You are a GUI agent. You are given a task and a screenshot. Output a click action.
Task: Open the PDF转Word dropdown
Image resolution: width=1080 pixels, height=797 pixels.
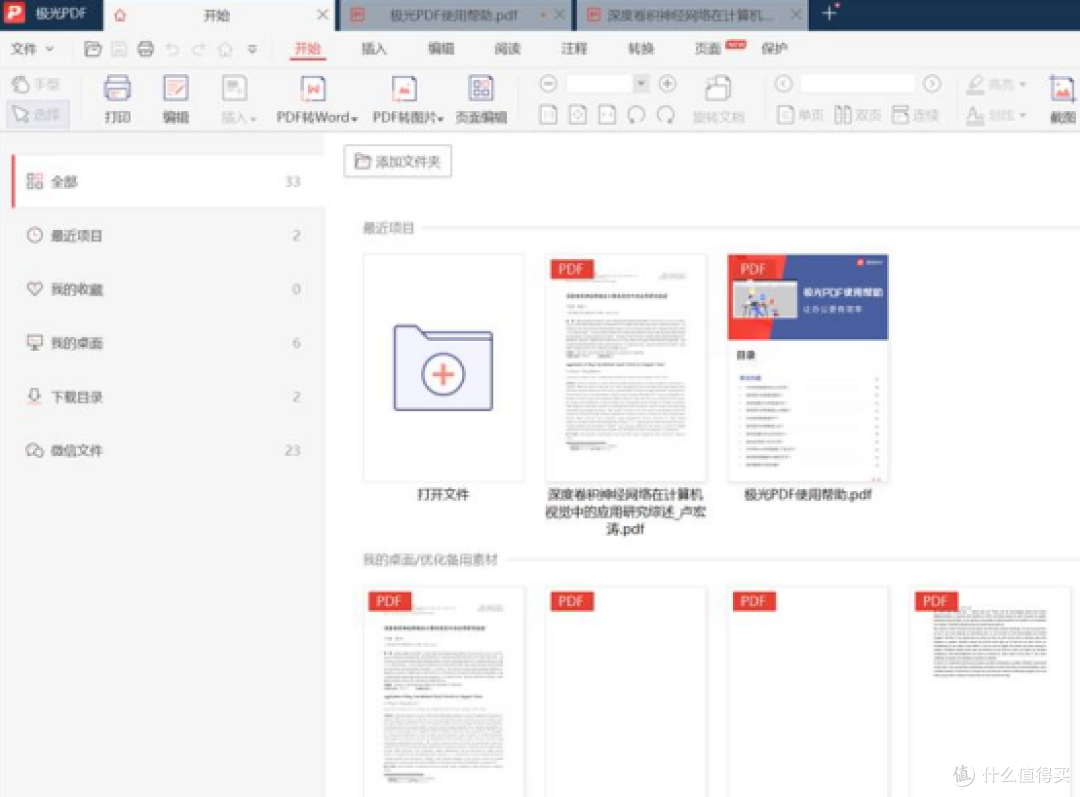tap(316, 99)
